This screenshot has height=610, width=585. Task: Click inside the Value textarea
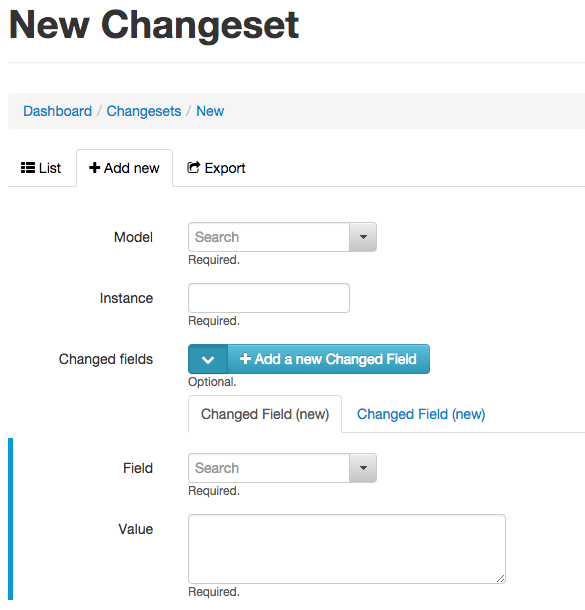click(347, 549)
